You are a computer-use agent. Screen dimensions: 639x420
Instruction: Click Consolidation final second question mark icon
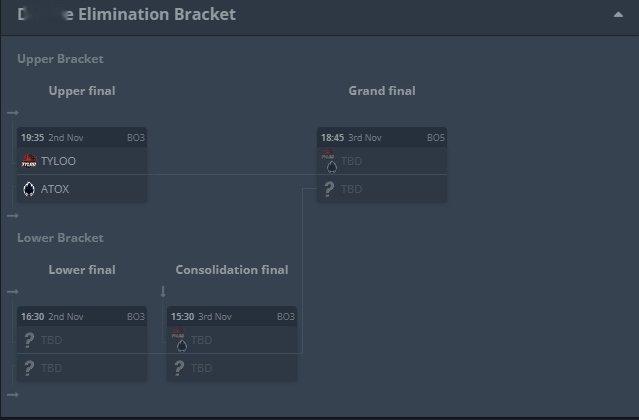coord(179,368)
